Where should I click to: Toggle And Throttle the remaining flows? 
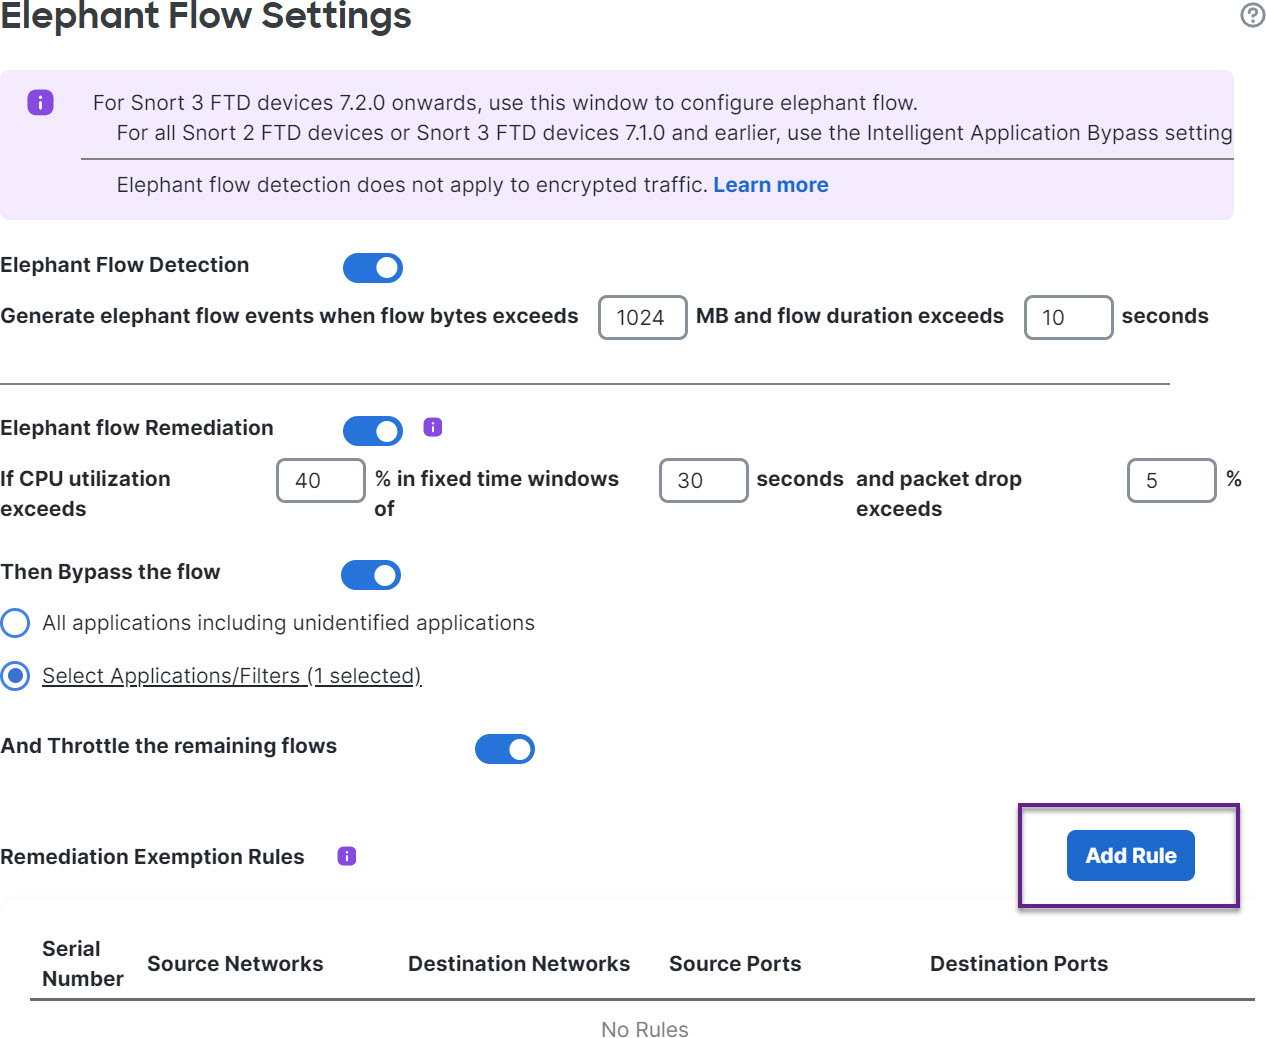(x=505, y=749)
